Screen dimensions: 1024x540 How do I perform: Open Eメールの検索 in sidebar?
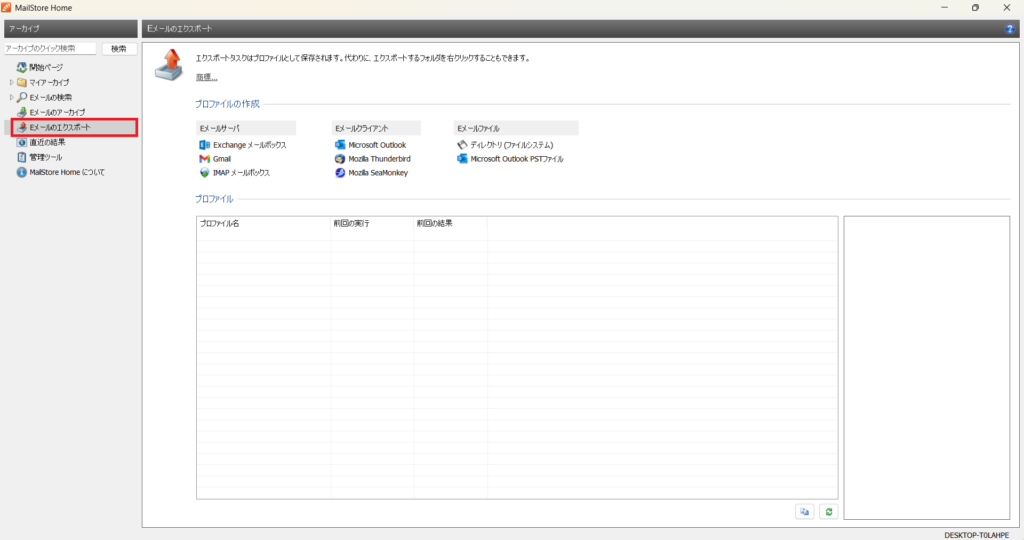[x=44, y=97]
